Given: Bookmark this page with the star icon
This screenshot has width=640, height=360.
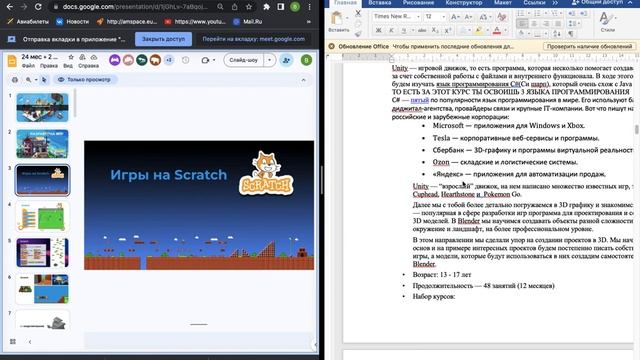Looking at the screenshot, I should (249, 7).
